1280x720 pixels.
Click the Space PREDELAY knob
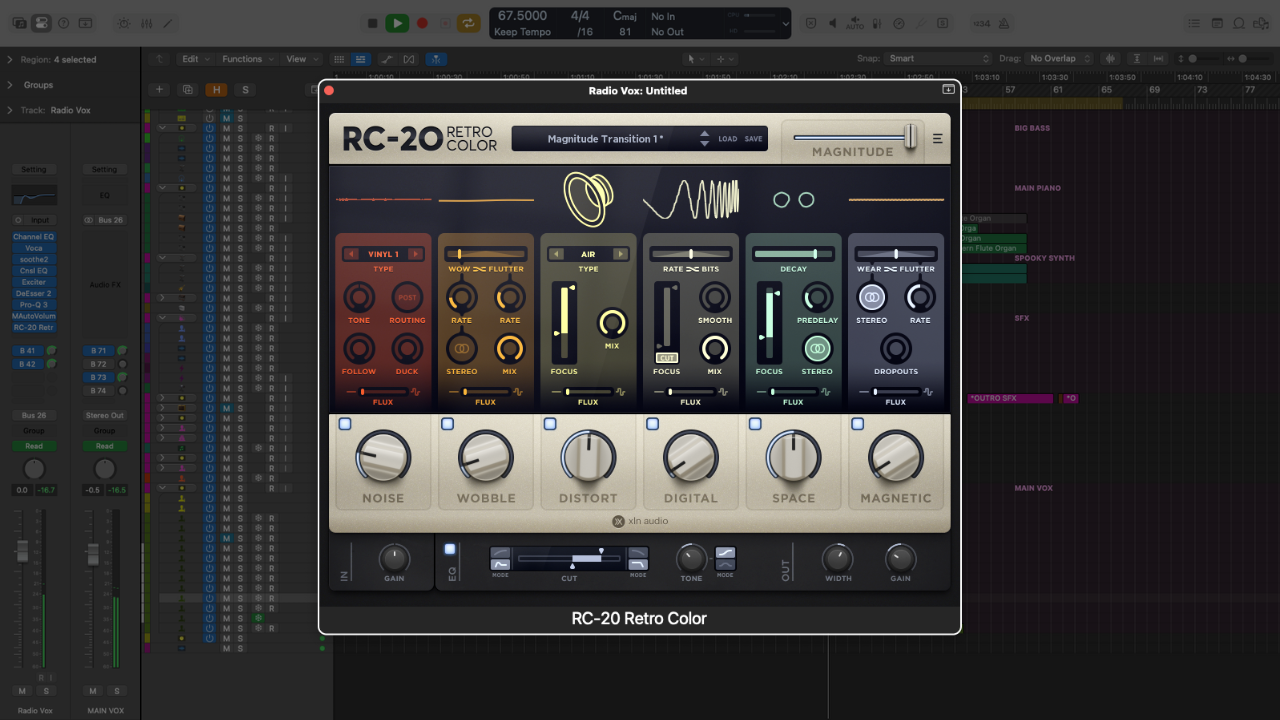point(817,297)
